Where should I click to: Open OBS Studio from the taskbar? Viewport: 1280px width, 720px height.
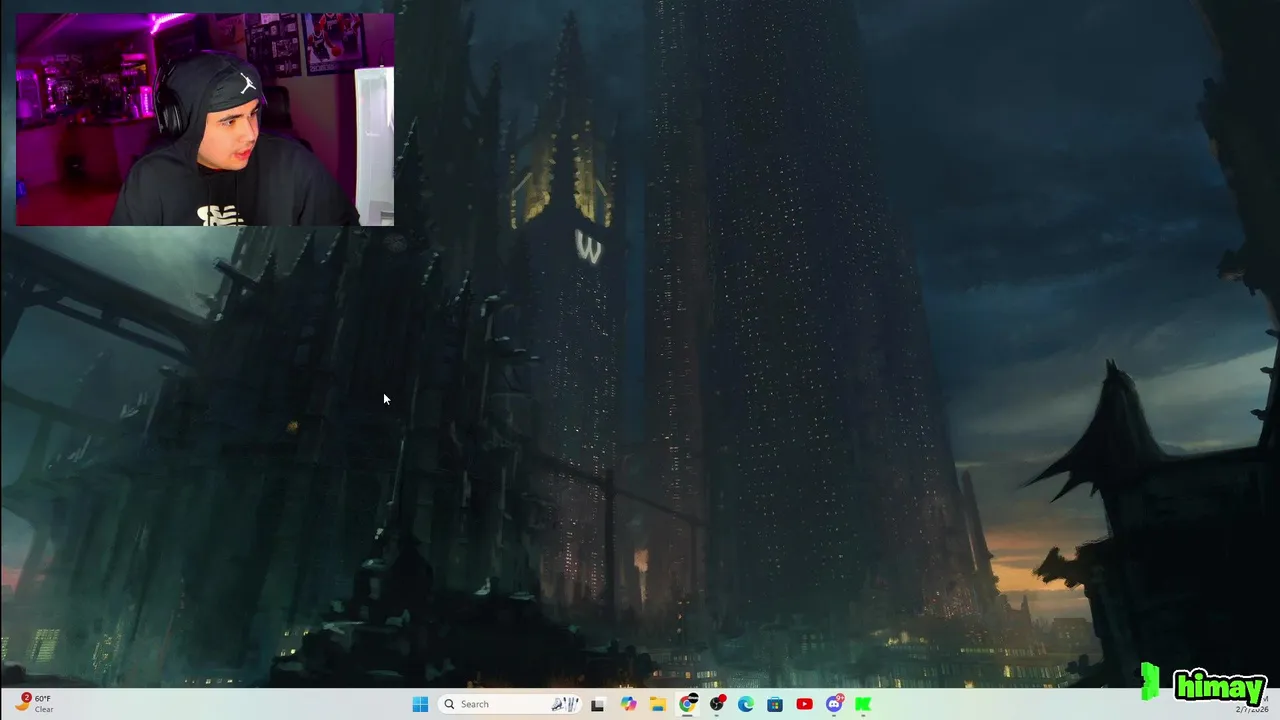pyautogui.click(x=717, y=704)
